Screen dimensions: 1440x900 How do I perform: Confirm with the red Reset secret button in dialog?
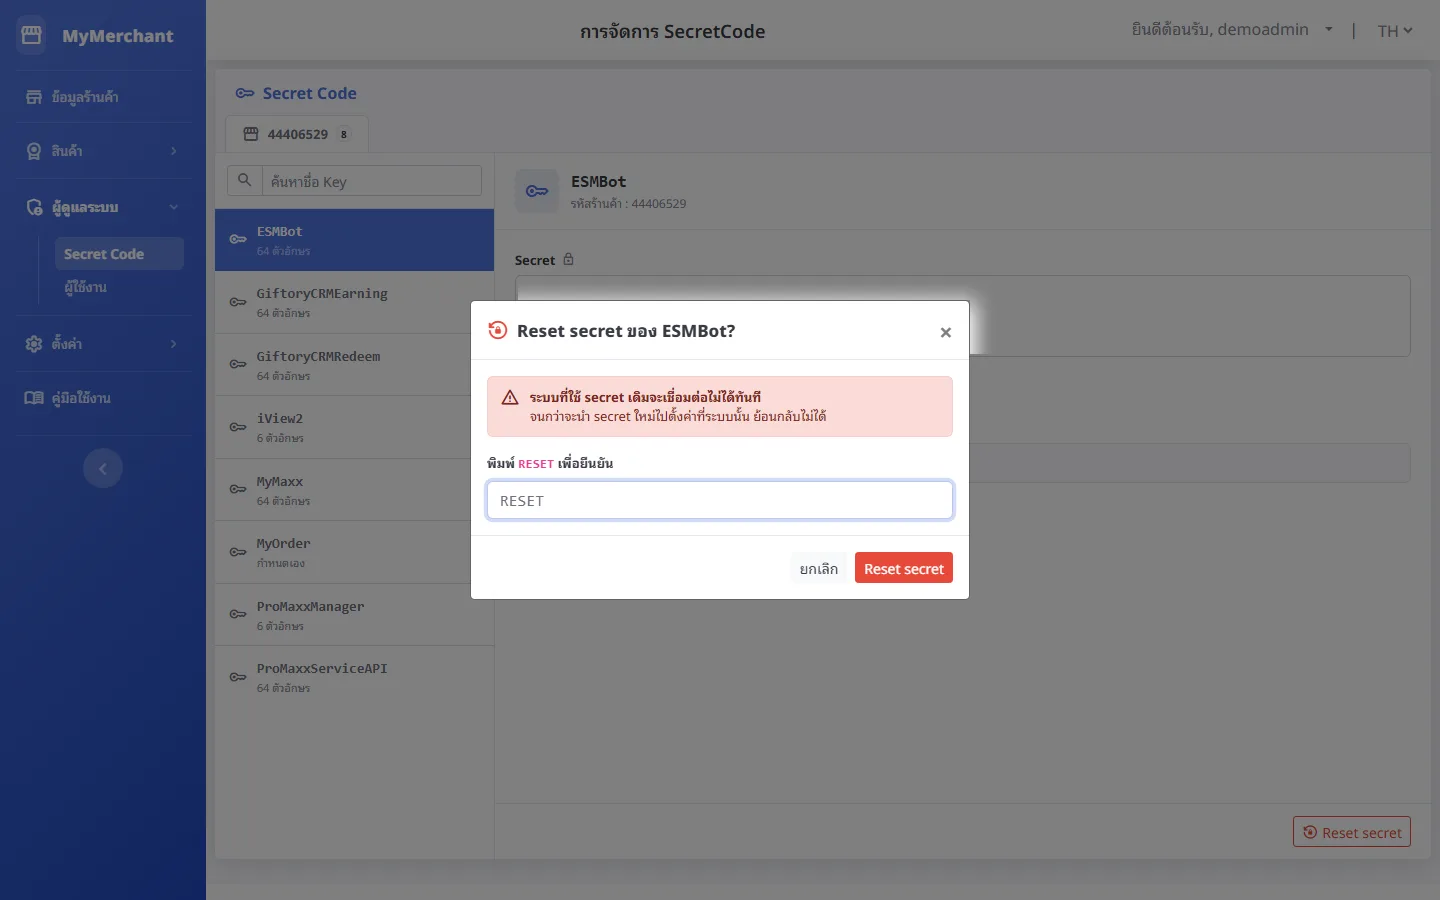point(904,568)
